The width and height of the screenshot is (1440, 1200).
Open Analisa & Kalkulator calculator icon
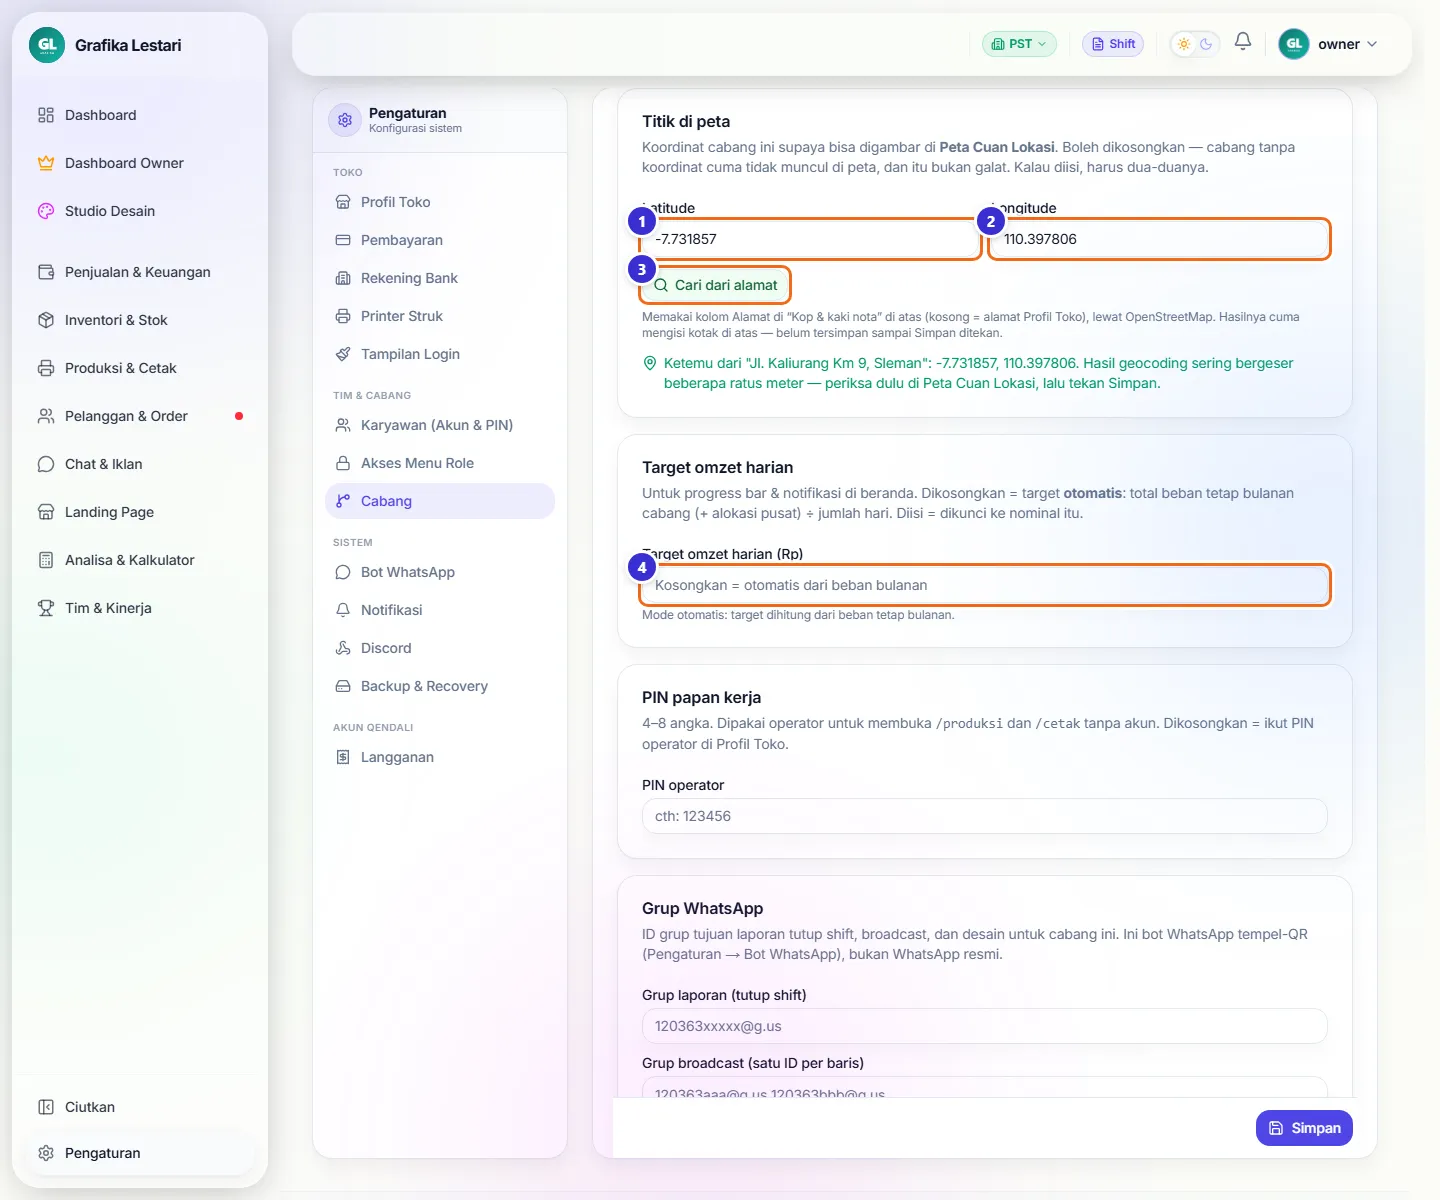point(46,560)
